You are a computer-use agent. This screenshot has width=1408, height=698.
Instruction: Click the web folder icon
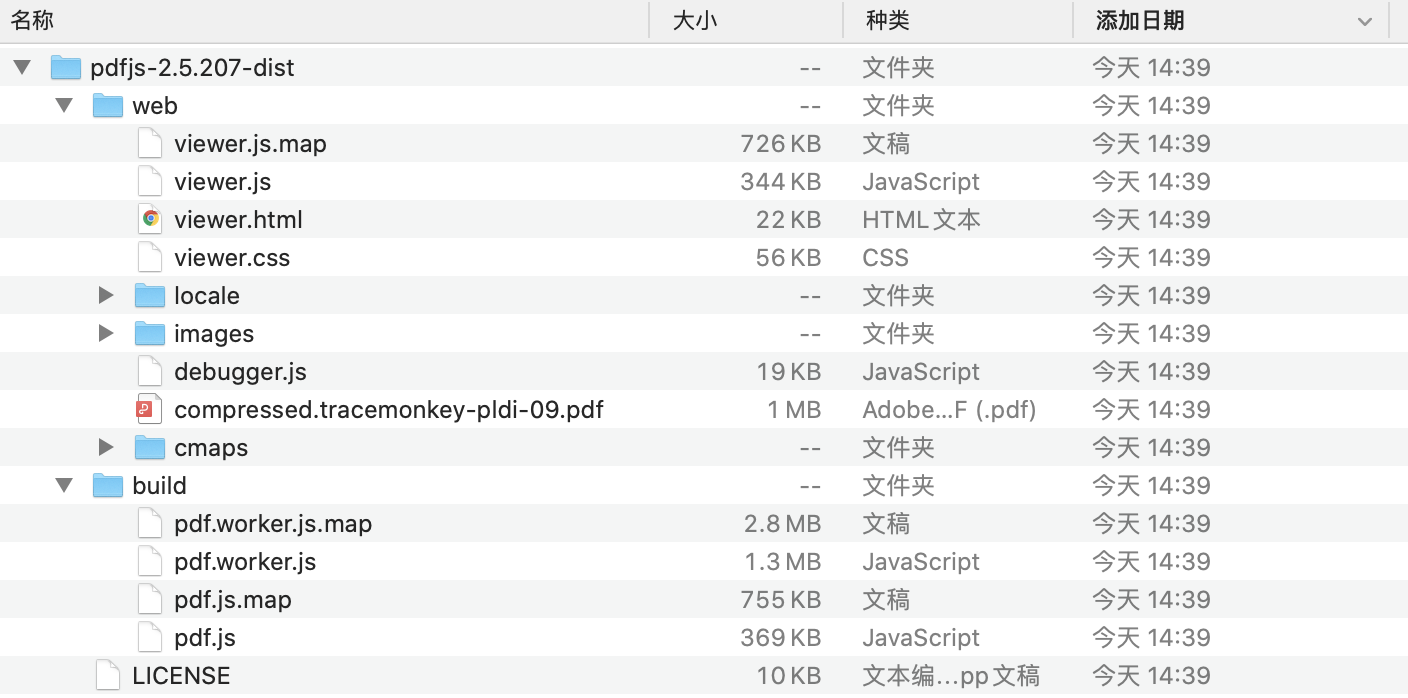(x=108, y=106)
